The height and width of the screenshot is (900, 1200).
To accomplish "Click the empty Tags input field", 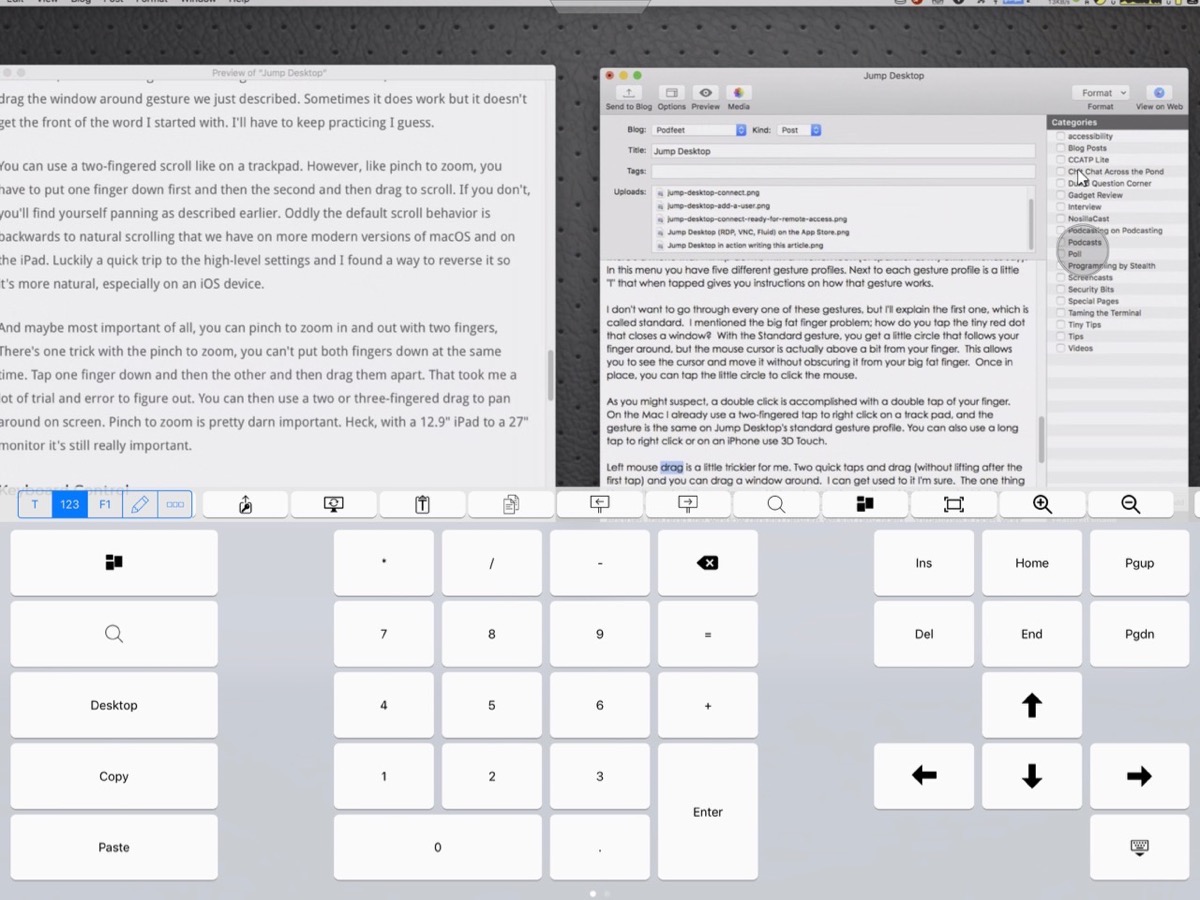I will pyautogui.click(x=843, y=171).
